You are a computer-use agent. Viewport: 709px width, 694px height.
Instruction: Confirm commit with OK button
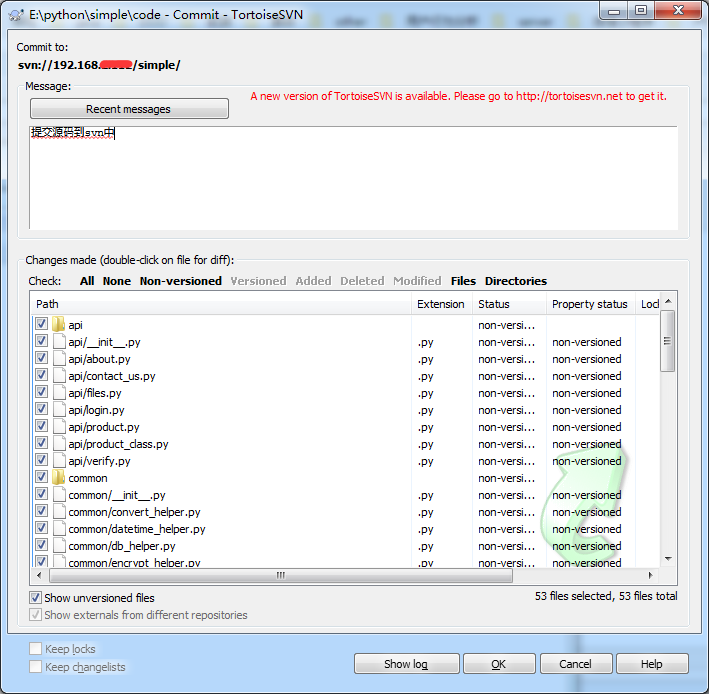(499, 664)
